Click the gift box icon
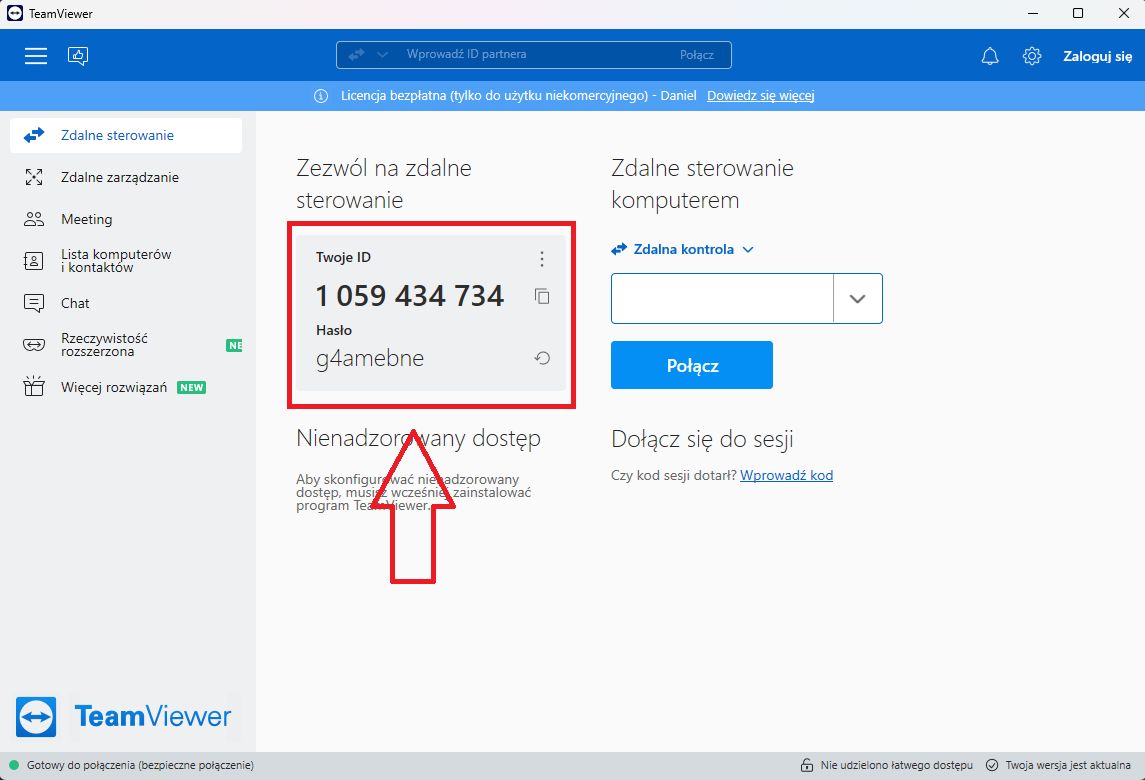The width and height of the screenshot is (1145, 780). [x=34, y=386]
